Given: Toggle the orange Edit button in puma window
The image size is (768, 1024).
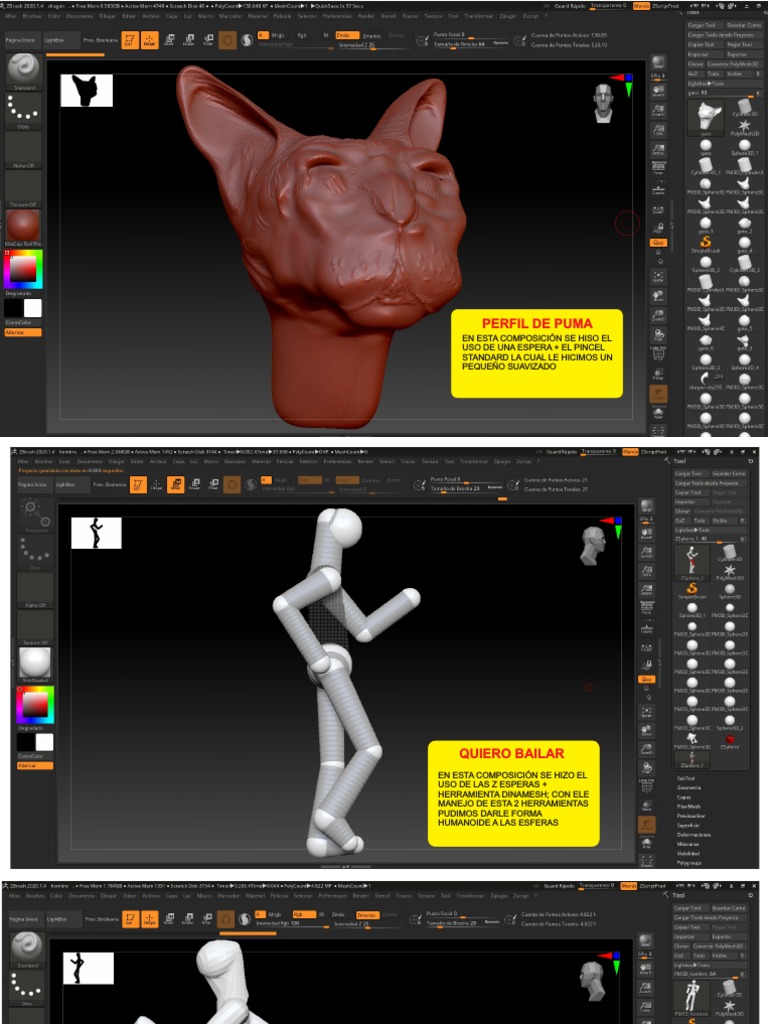Looking at the screenshot, I should 130,40.
